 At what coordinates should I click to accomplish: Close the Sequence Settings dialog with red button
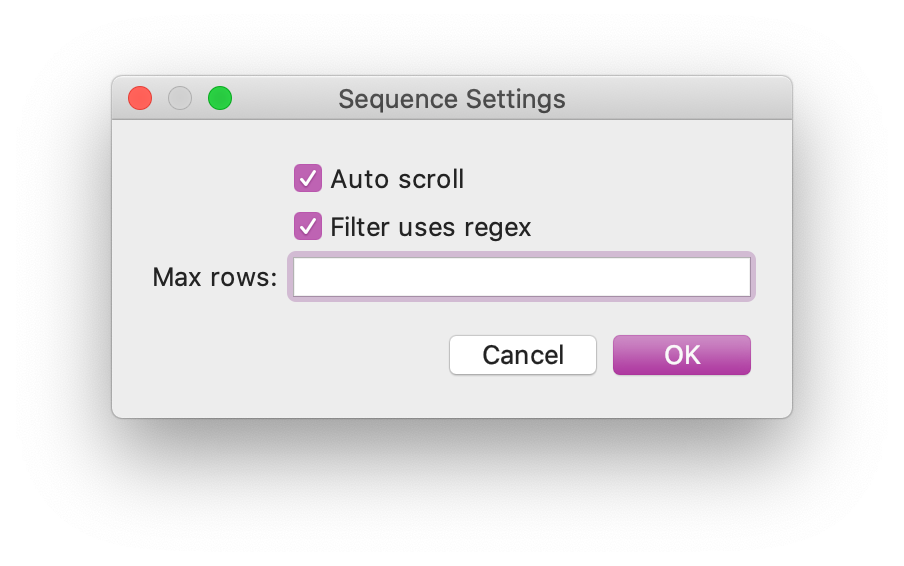pyautogui.click(x=140, y=98)
